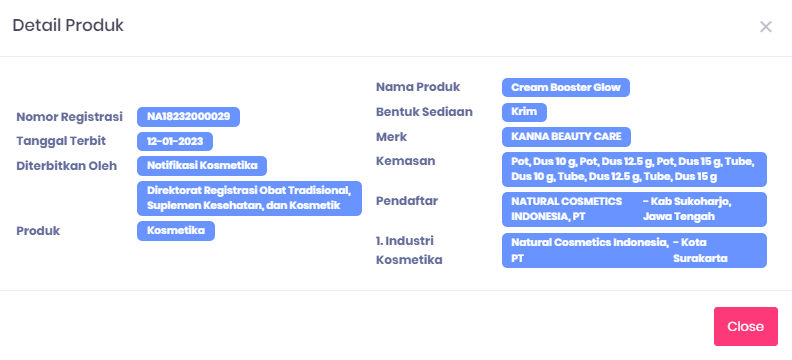
Task: Click the Merk field label
Action: coord(391,137)
